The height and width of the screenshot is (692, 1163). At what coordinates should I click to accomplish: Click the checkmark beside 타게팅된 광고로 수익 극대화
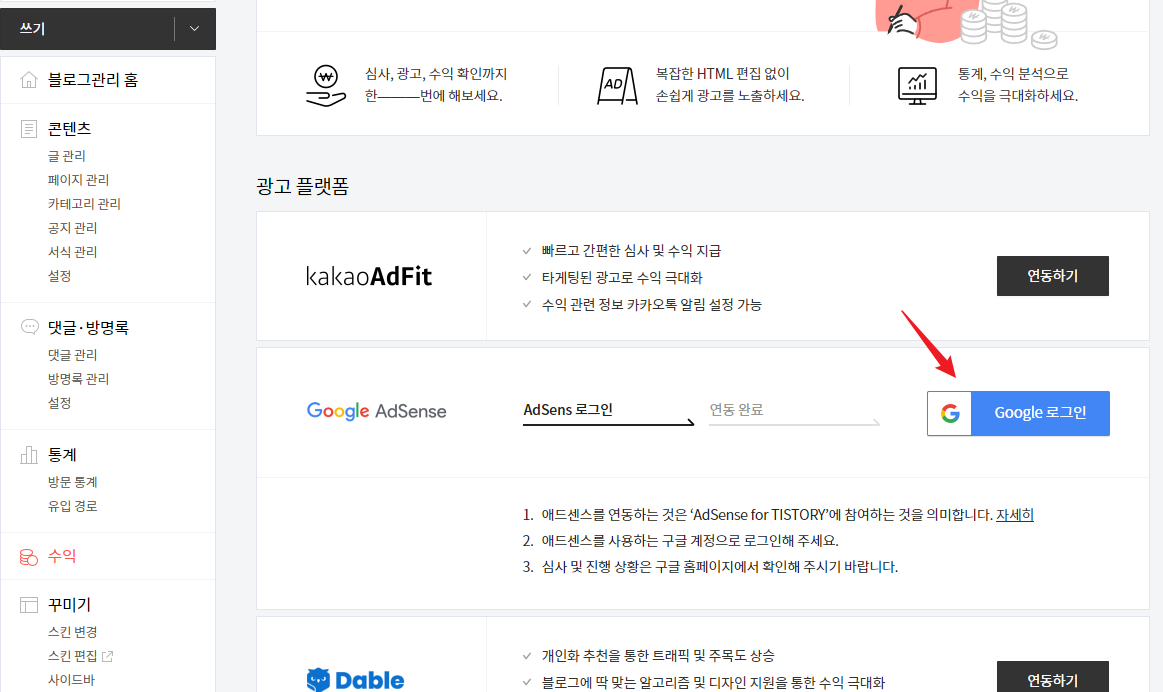(x=527, y=278)
